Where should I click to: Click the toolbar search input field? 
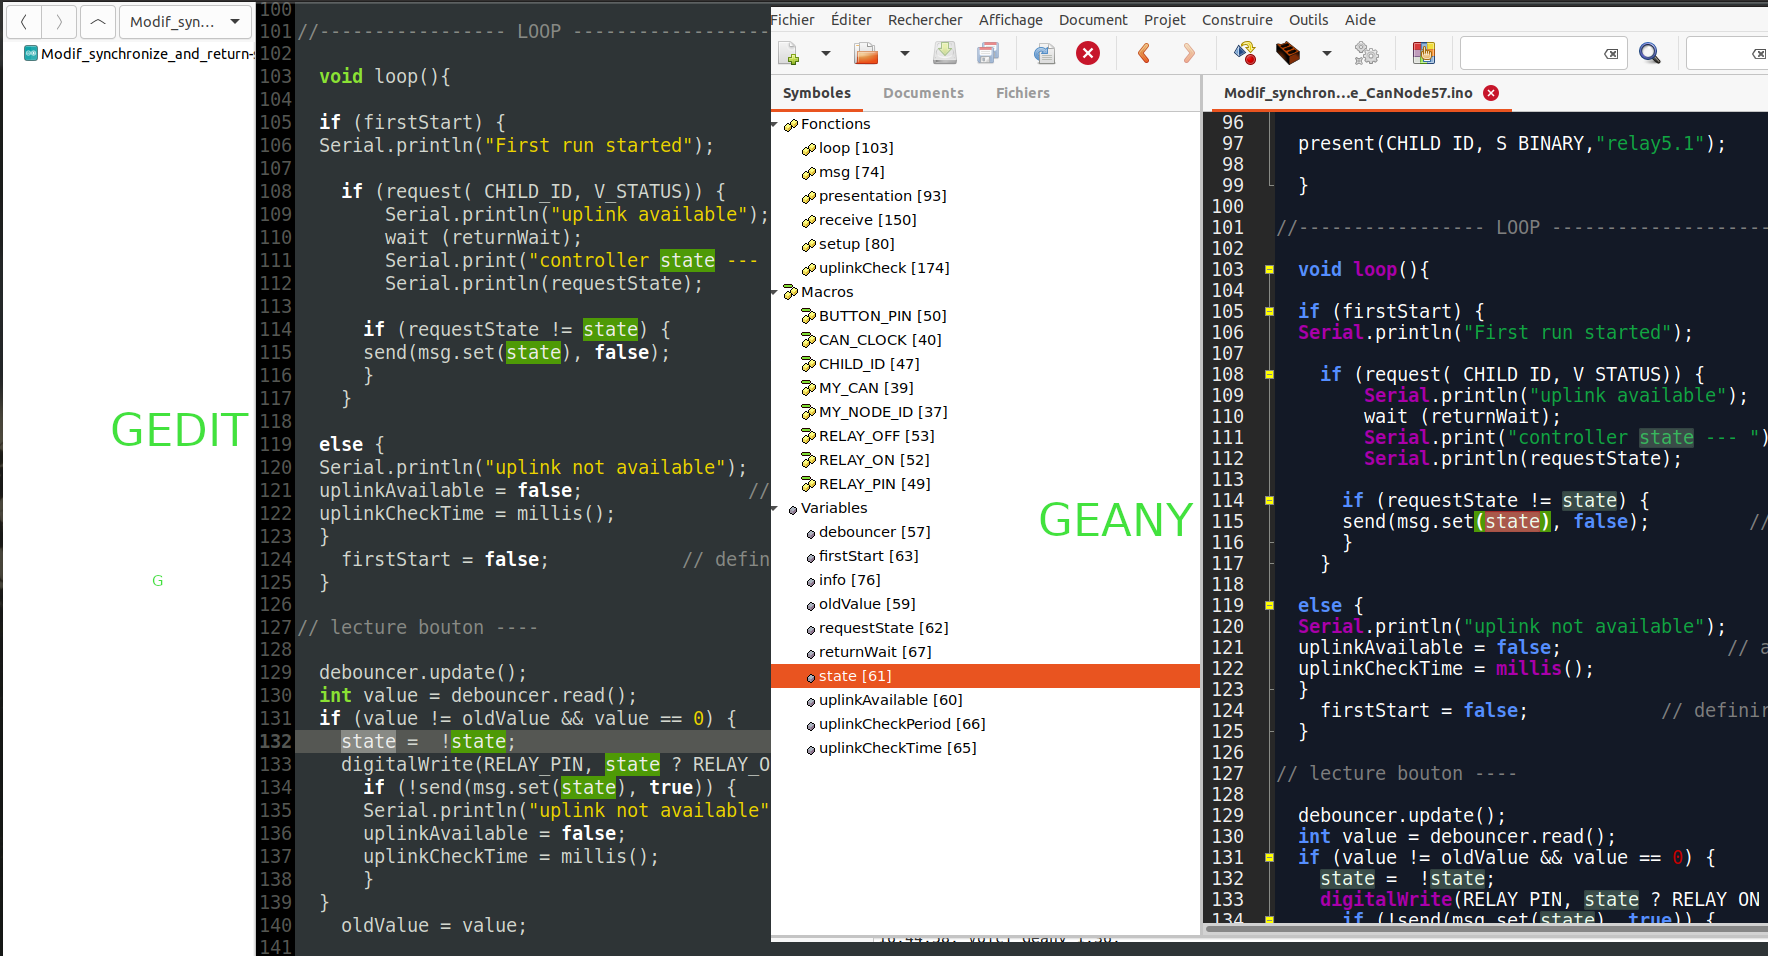click(1530, 53)
